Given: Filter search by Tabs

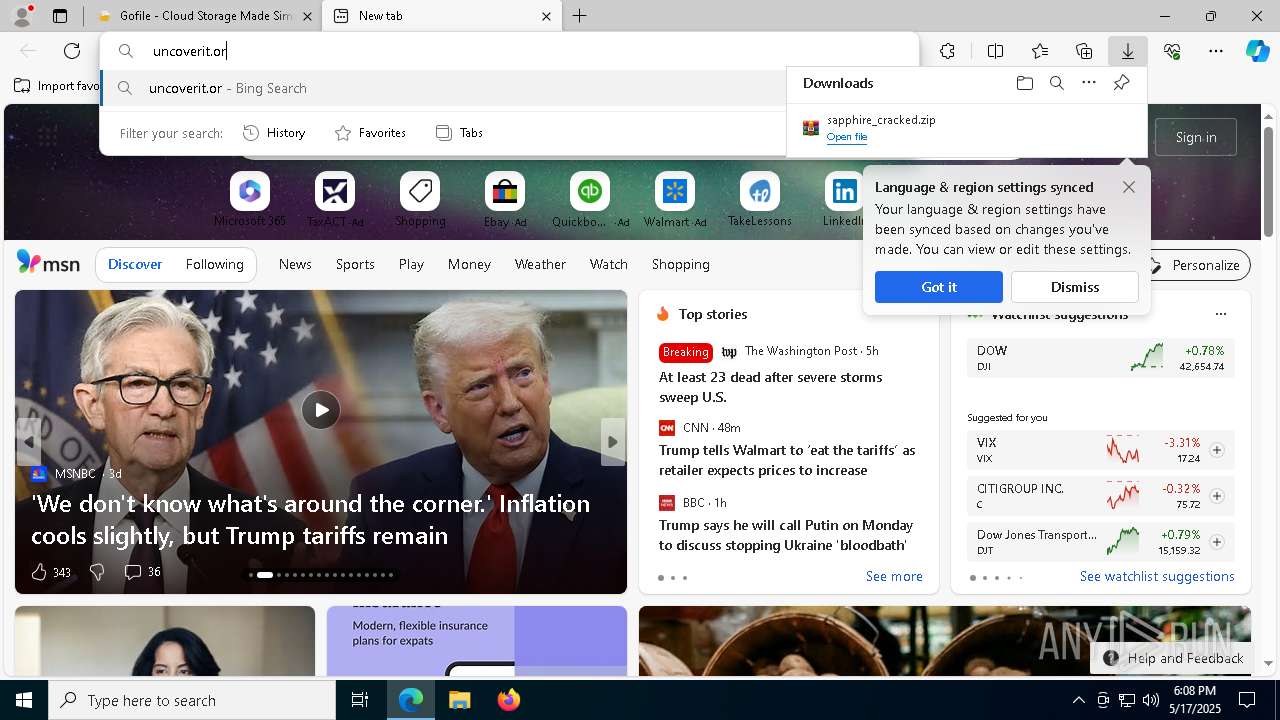Looking at the screenshot, I should pos(459,133).
